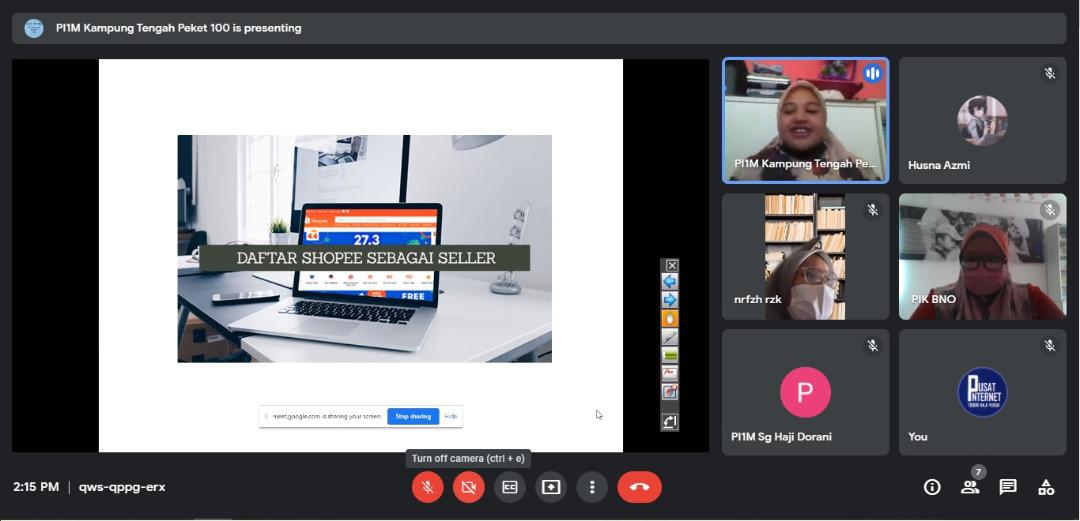Viewport: 1080px width, 521px height.
Task: Open meeting details info icon
Action: (x=932, y=487)
